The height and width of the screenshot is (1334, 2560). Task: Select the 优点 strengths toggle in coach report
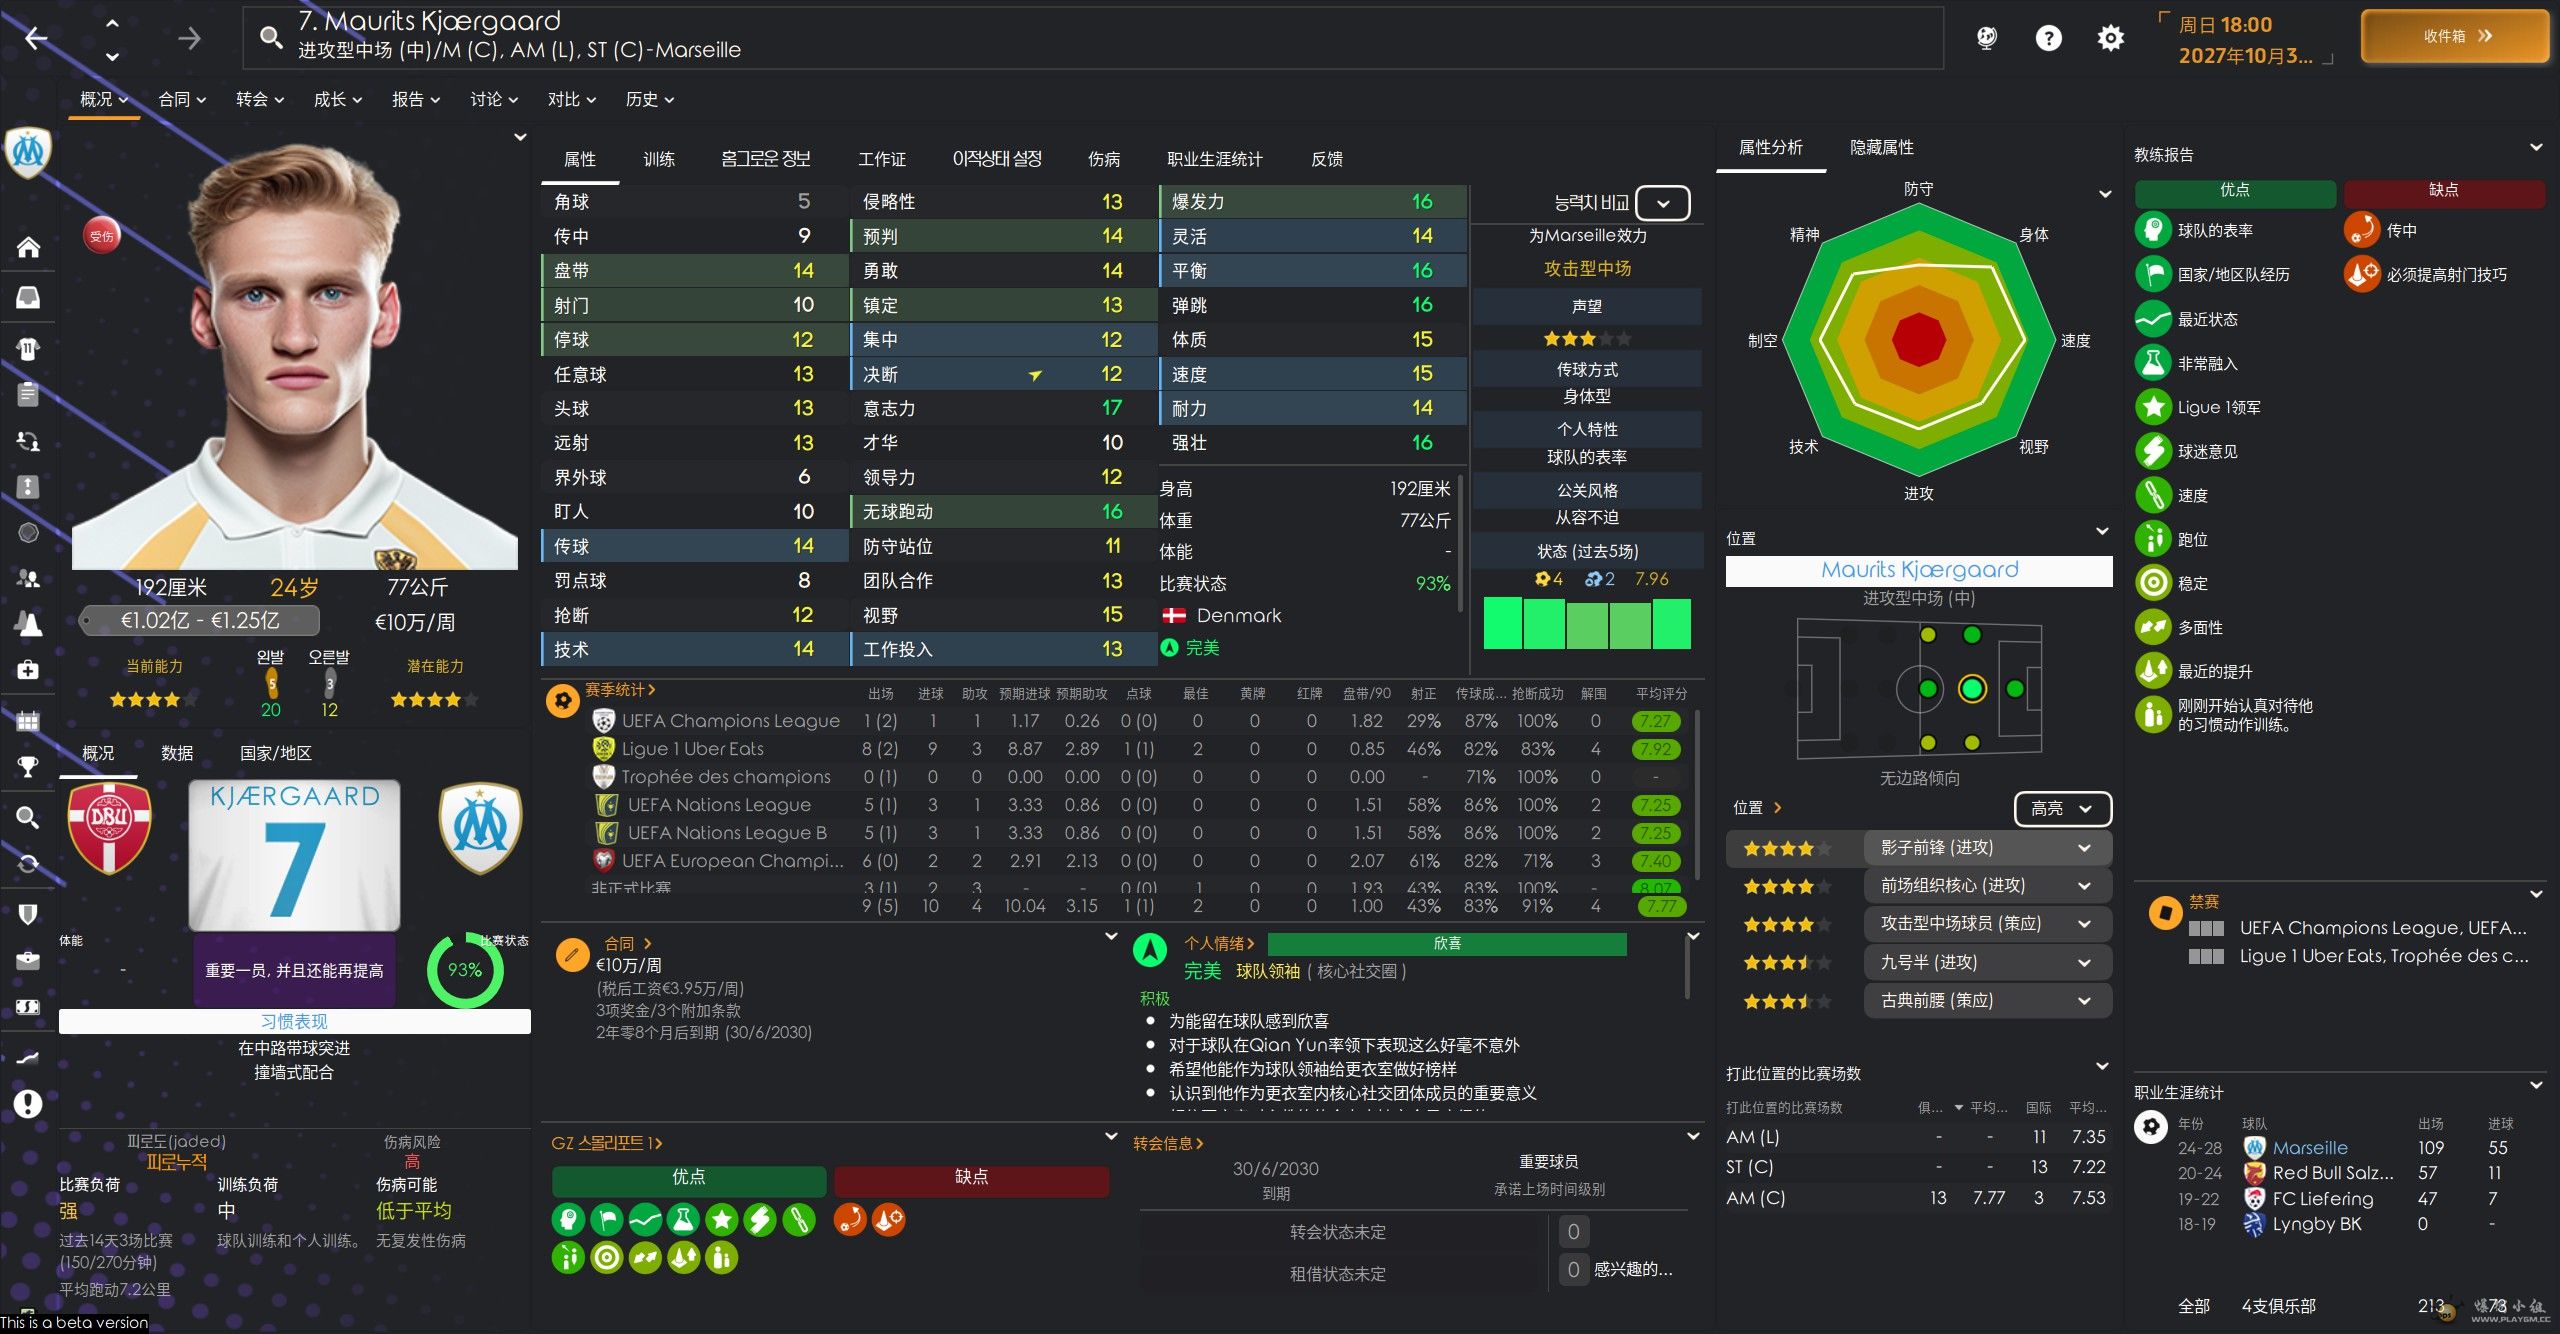pyautogui.click(x=2234, y=191)
